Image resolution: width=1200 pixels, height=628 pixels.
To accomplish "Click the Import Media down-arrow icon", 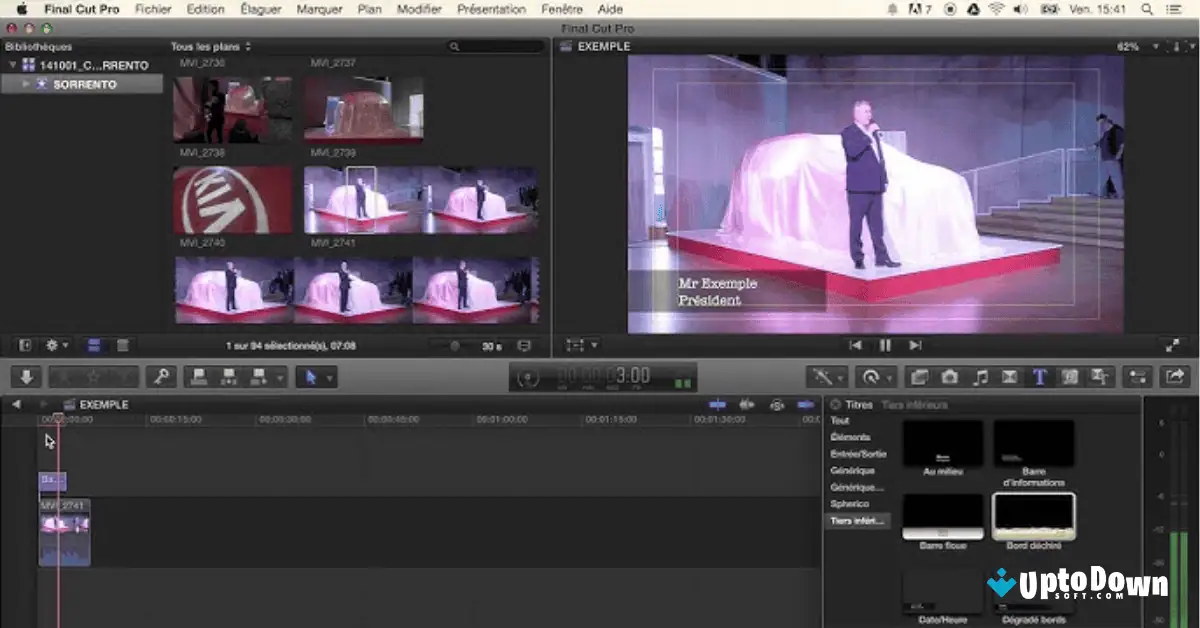I will click(x=25, y=377).
